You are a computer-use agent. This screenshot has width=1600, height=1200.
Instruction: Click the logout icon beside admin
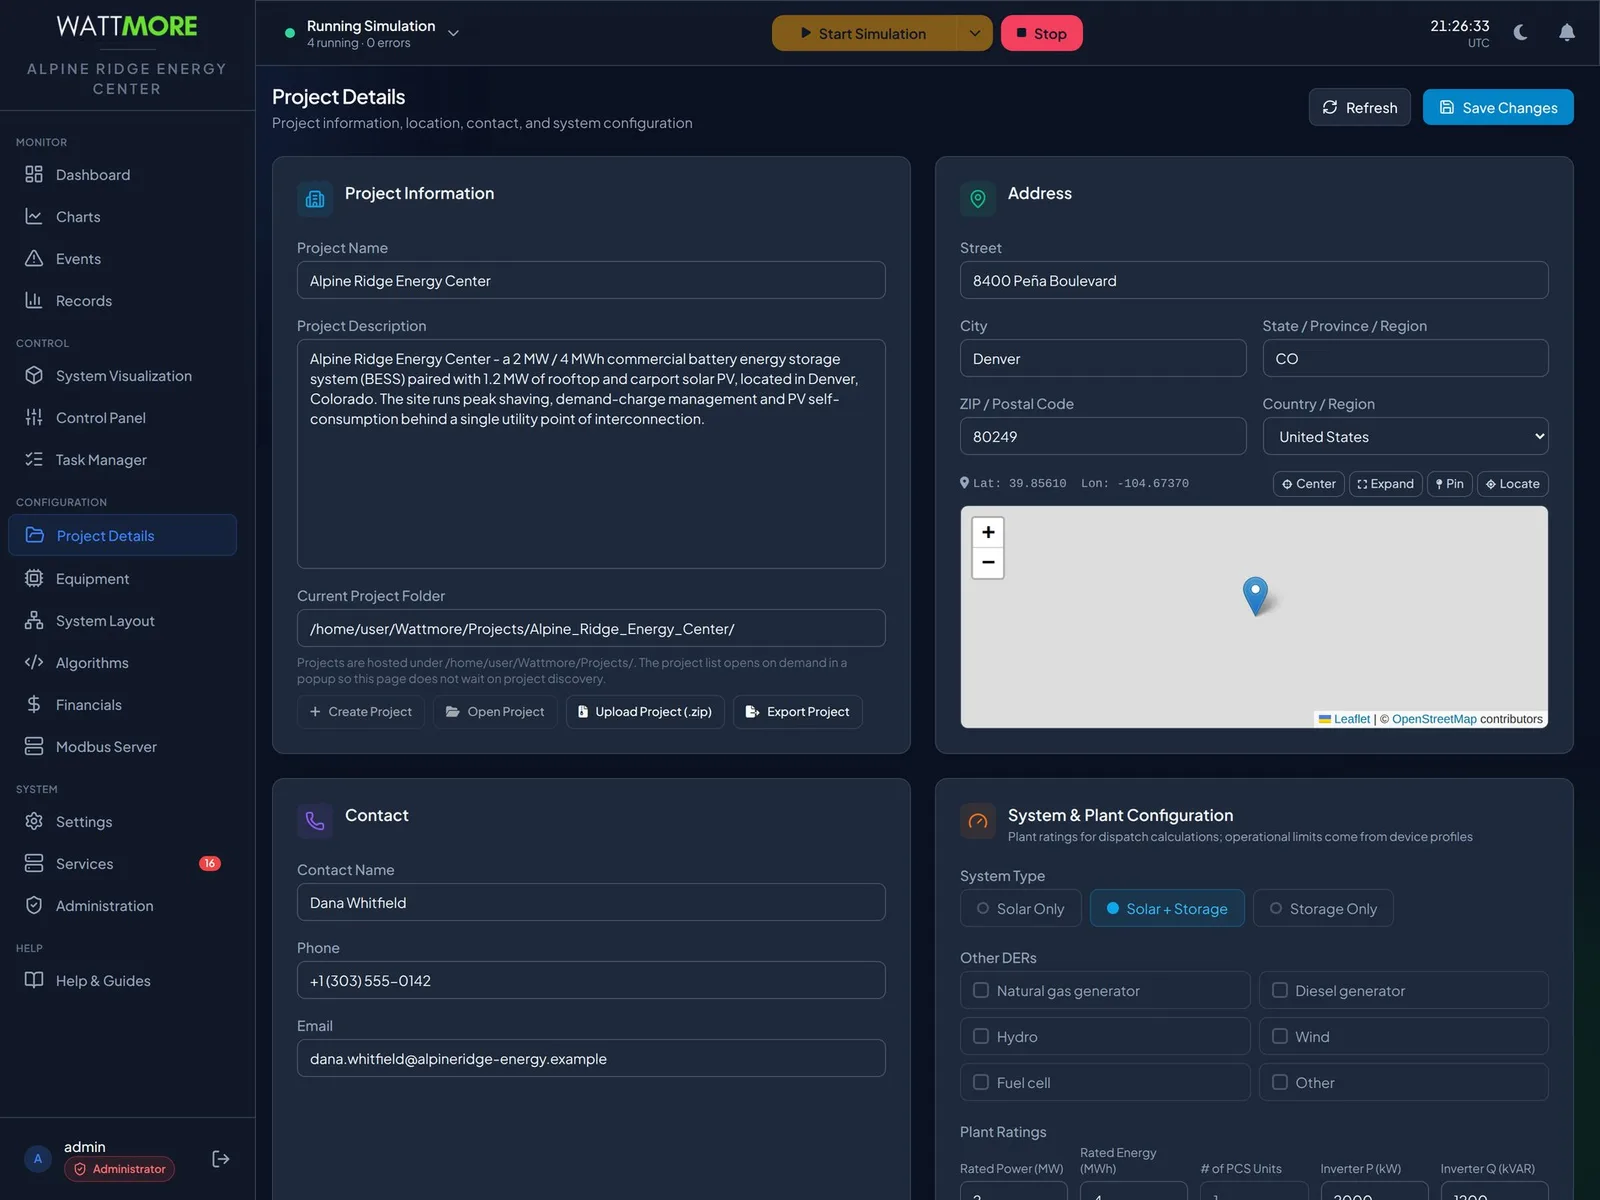point(221,1159)
